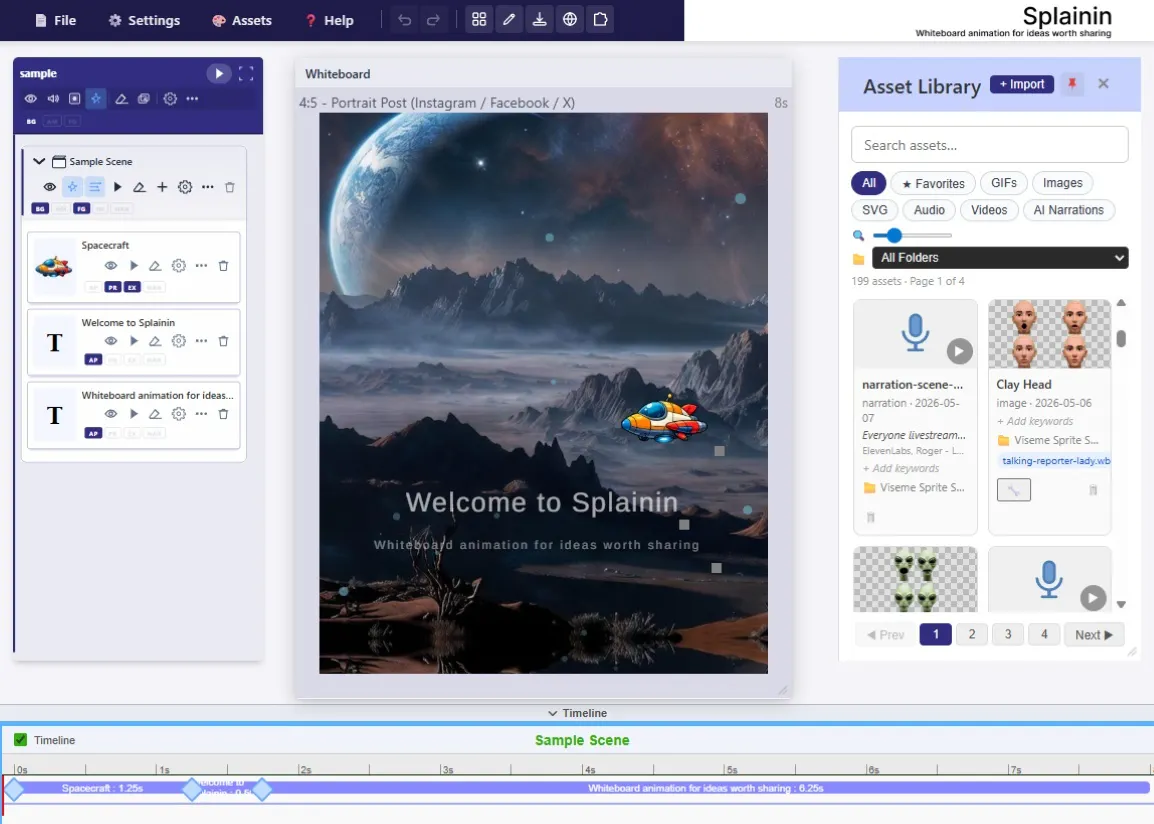The height and width of the screenshot is (824, 1154).
Task: Click the FG badge under Sample Scene
Action: (81, 209)
